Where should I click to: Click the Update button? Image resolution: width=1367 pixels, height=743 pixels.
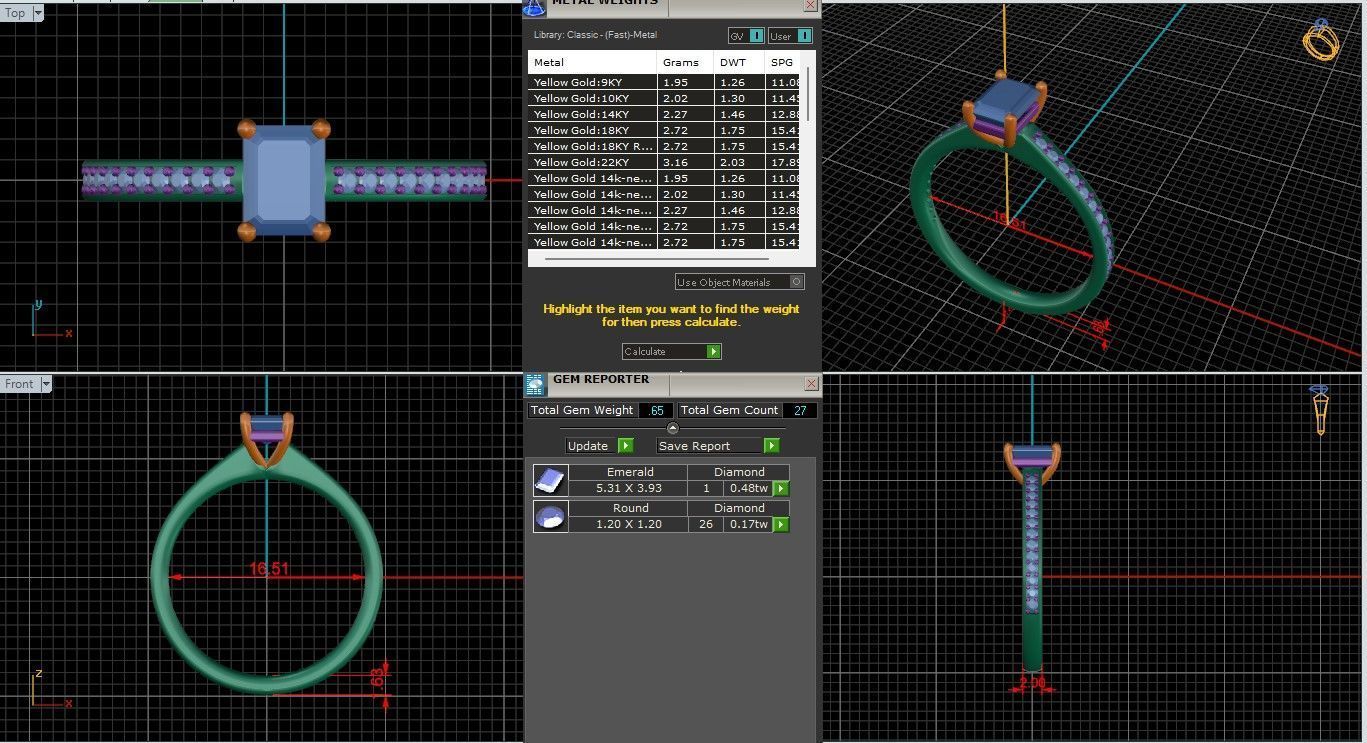[x=590, y=446]
